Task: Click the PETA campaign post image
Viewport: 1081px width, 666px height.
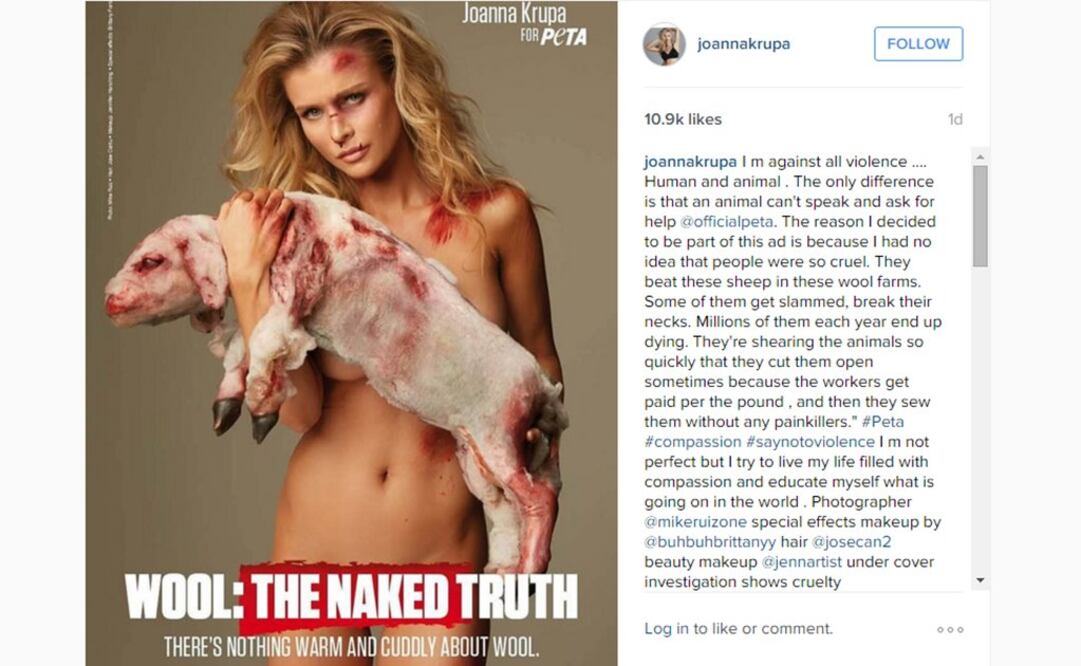Action: click(352, 333)
